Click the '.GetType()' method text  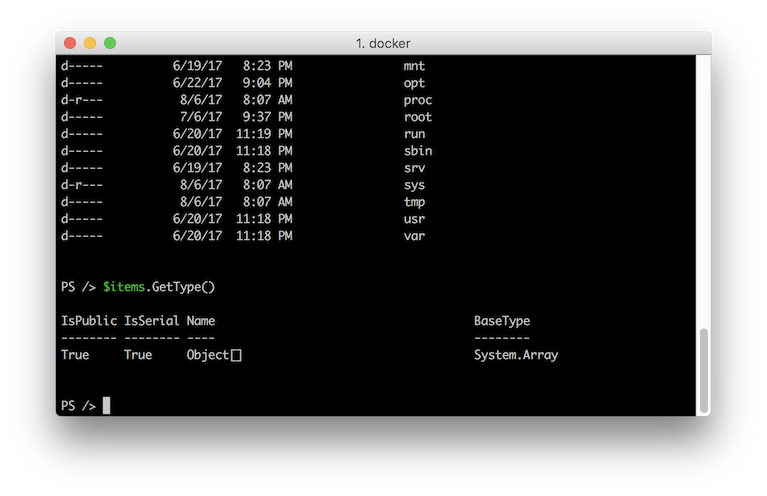[180, 287]
